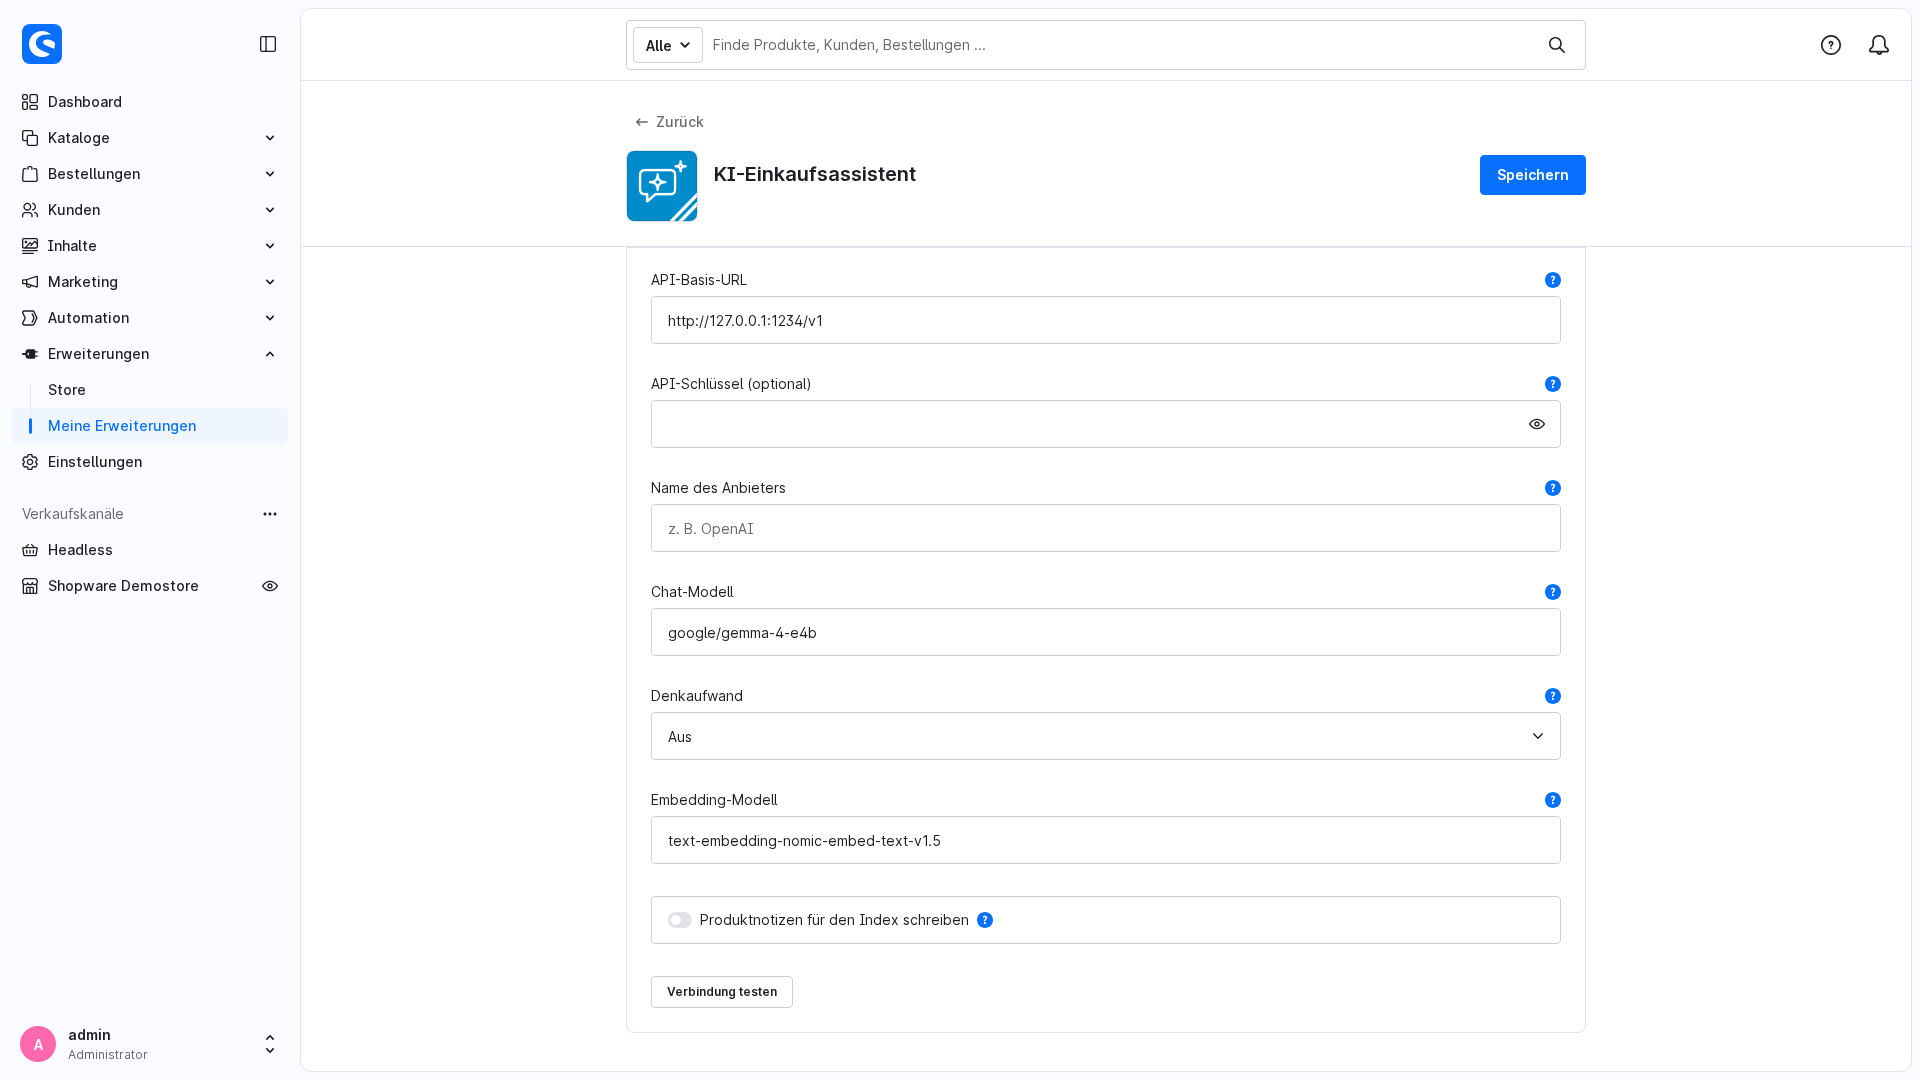
Task: Show help for Chat-Modell
Action: pyautogui.click(x=1553, y=592)
